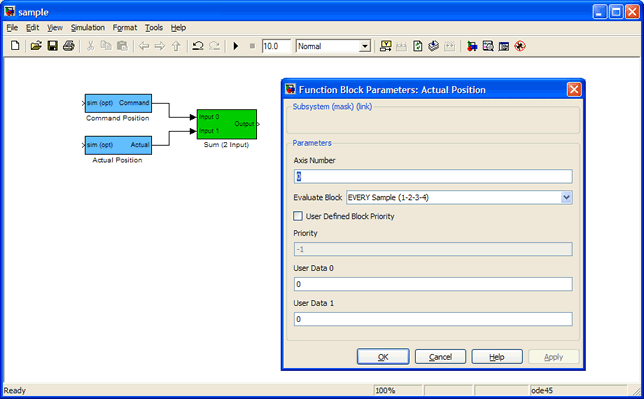
Task: Minimize the sample window
Action: click(x=600, y=12)
